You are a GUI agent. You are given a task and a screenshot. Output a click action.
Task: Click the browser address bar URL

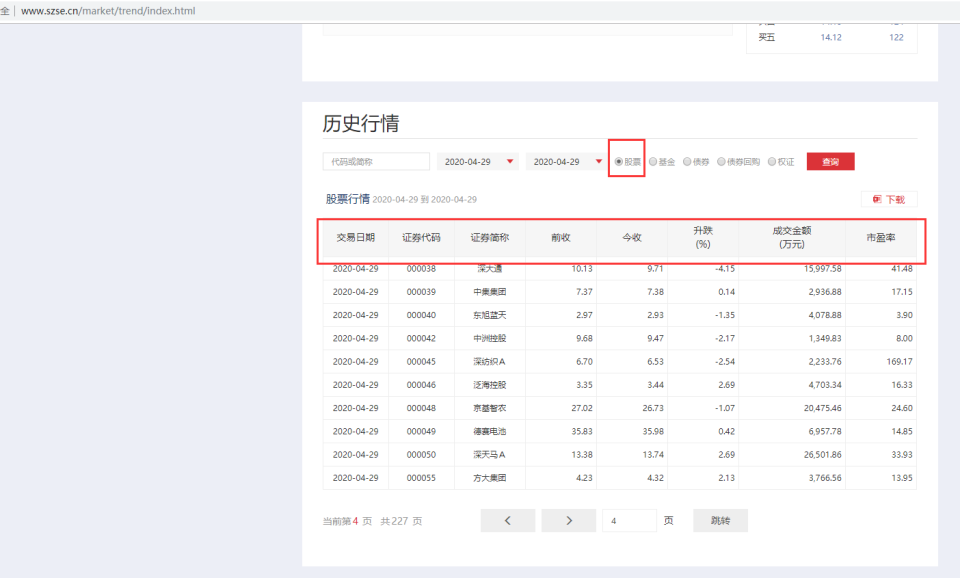[108, 11]
